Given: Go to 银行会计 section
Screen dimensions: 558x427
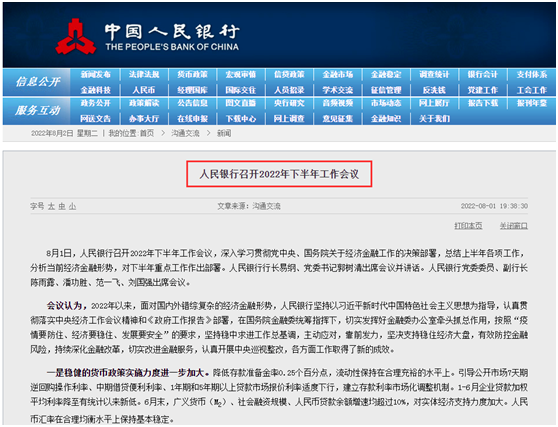Looking at the screenshot, I should pos(483,74).
